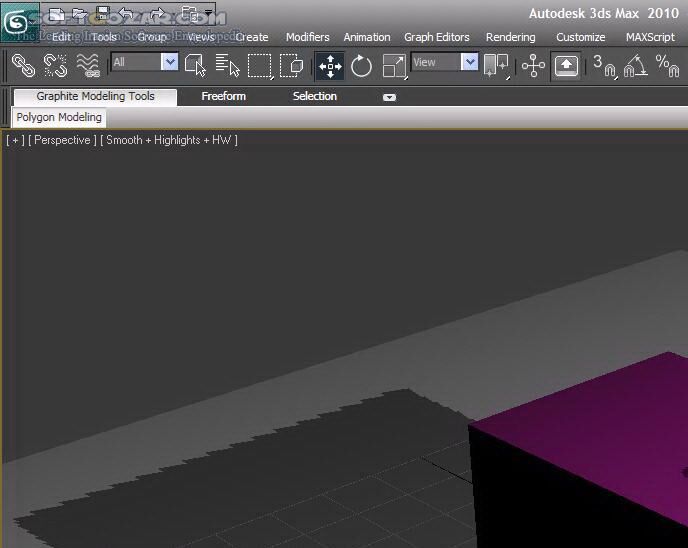Open the selection filter 'All' dropdown
The height and width of the screenshot is (548, 688).
pos(145,62)
